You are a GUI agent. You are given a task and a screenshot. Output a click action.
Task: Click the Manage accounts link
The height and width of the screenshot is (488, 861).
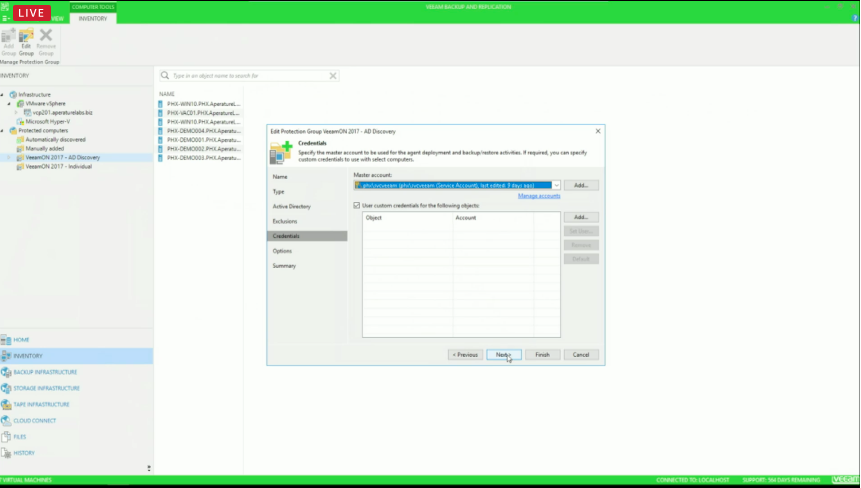point(538,196)
